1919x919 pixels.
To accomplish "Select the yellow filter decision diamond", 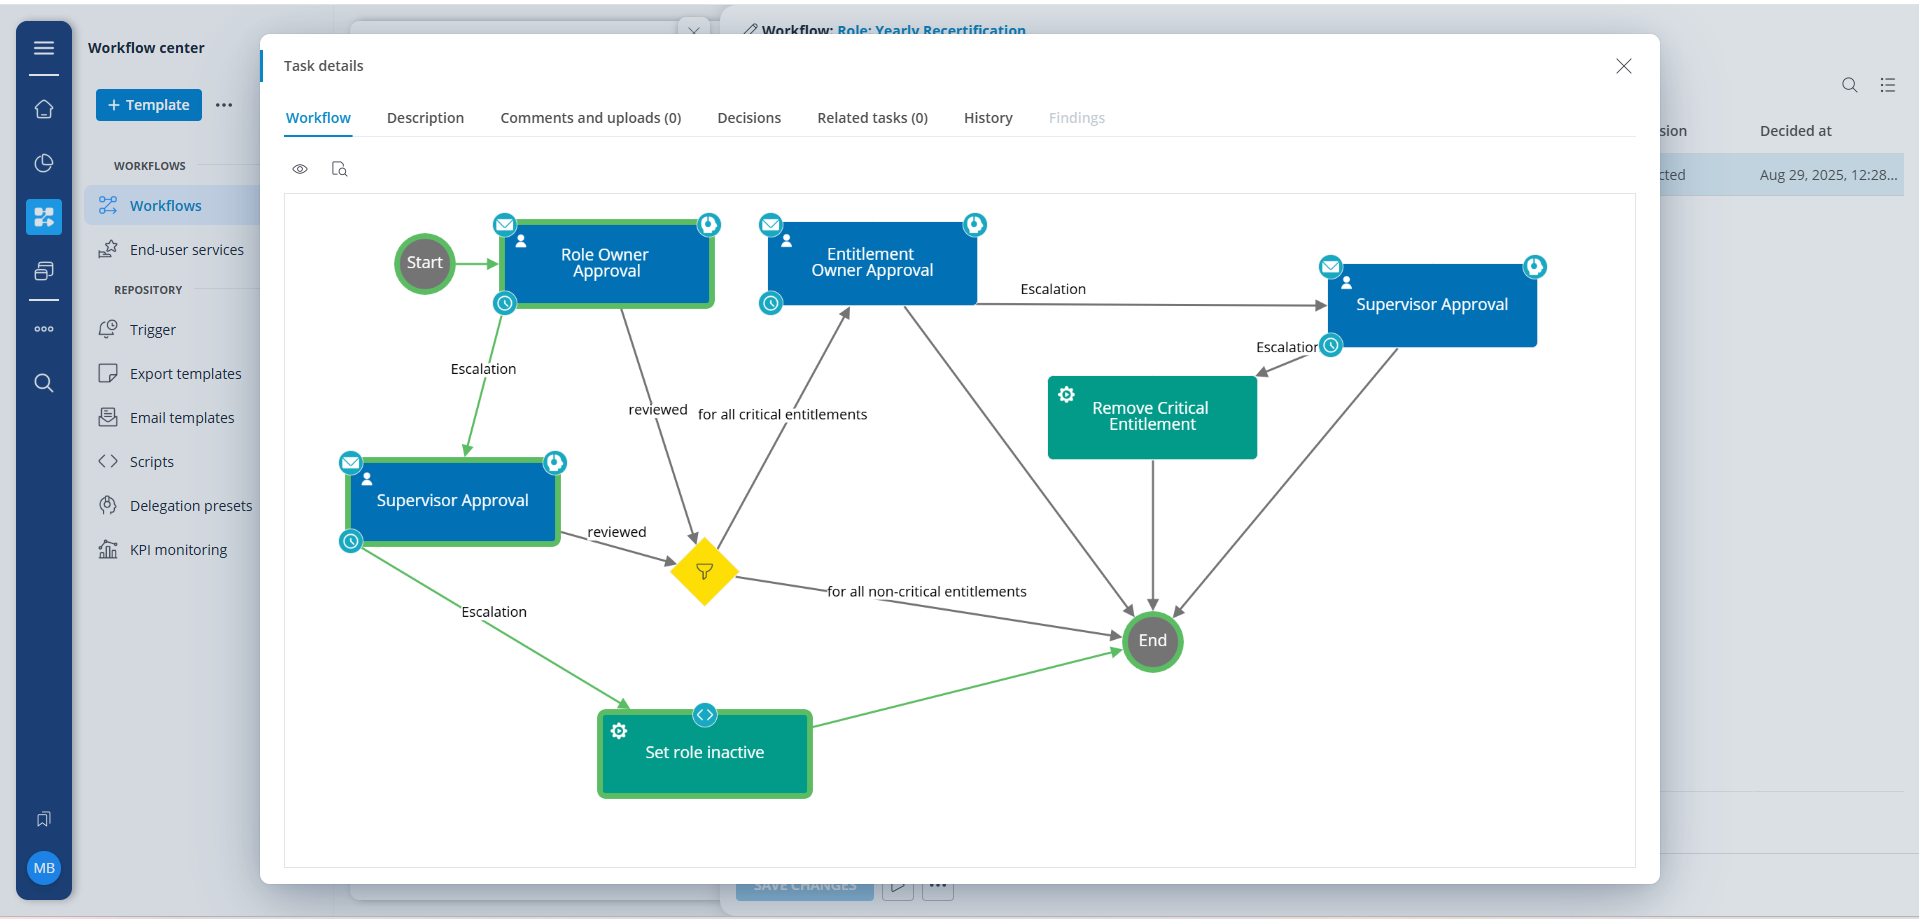I will click(x=705, y=571).
